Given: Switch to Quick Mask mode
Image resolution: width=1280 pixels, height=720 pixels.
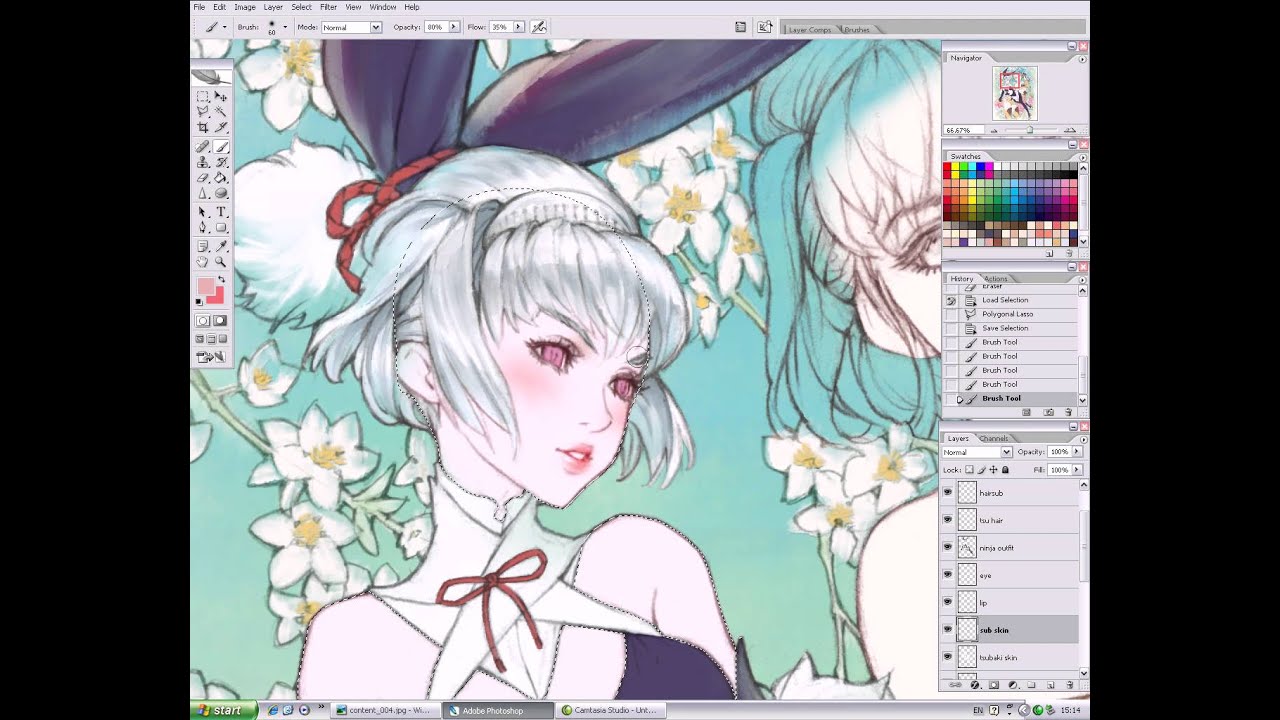Looking at the screenshot, I should click(220, 321).
